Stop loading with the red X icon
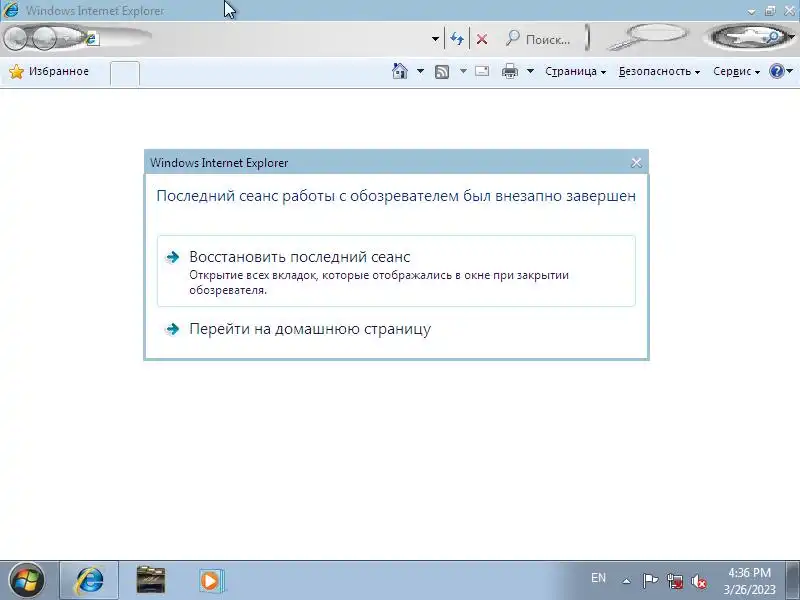 pos(482,39)
